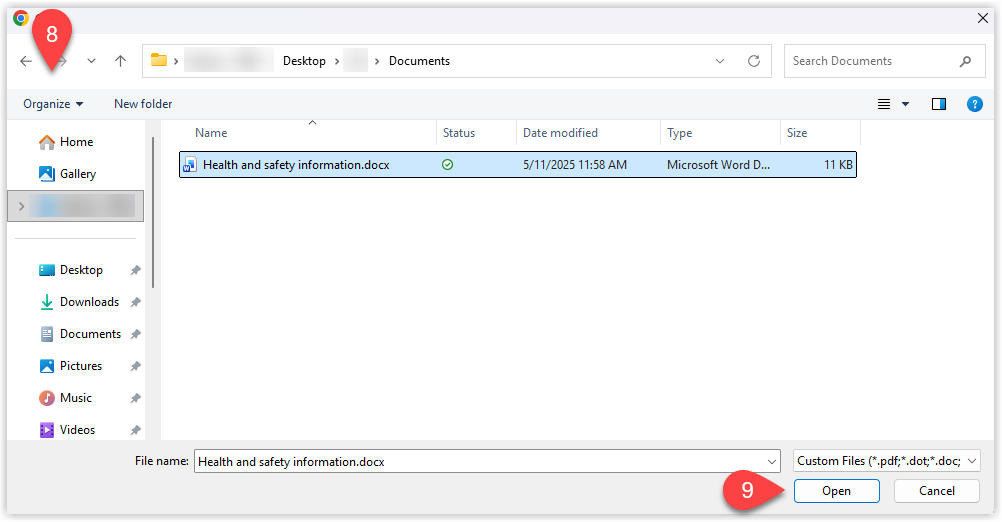Click the Cancel button
The image size is (1002, 522).
coord(937,491)
